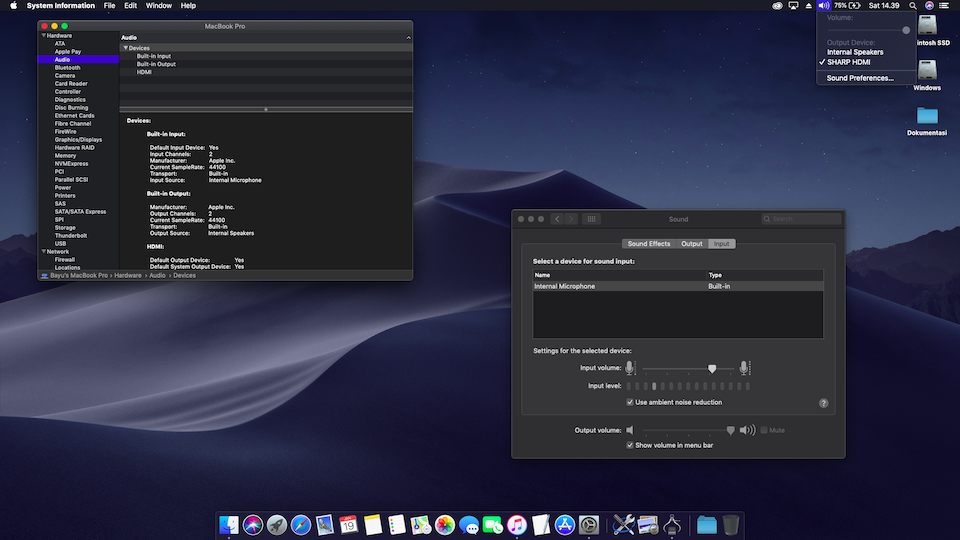Collapse the Hardware tree in sidebar
This screenshot has width=960, height=540.
coord(43,36)
